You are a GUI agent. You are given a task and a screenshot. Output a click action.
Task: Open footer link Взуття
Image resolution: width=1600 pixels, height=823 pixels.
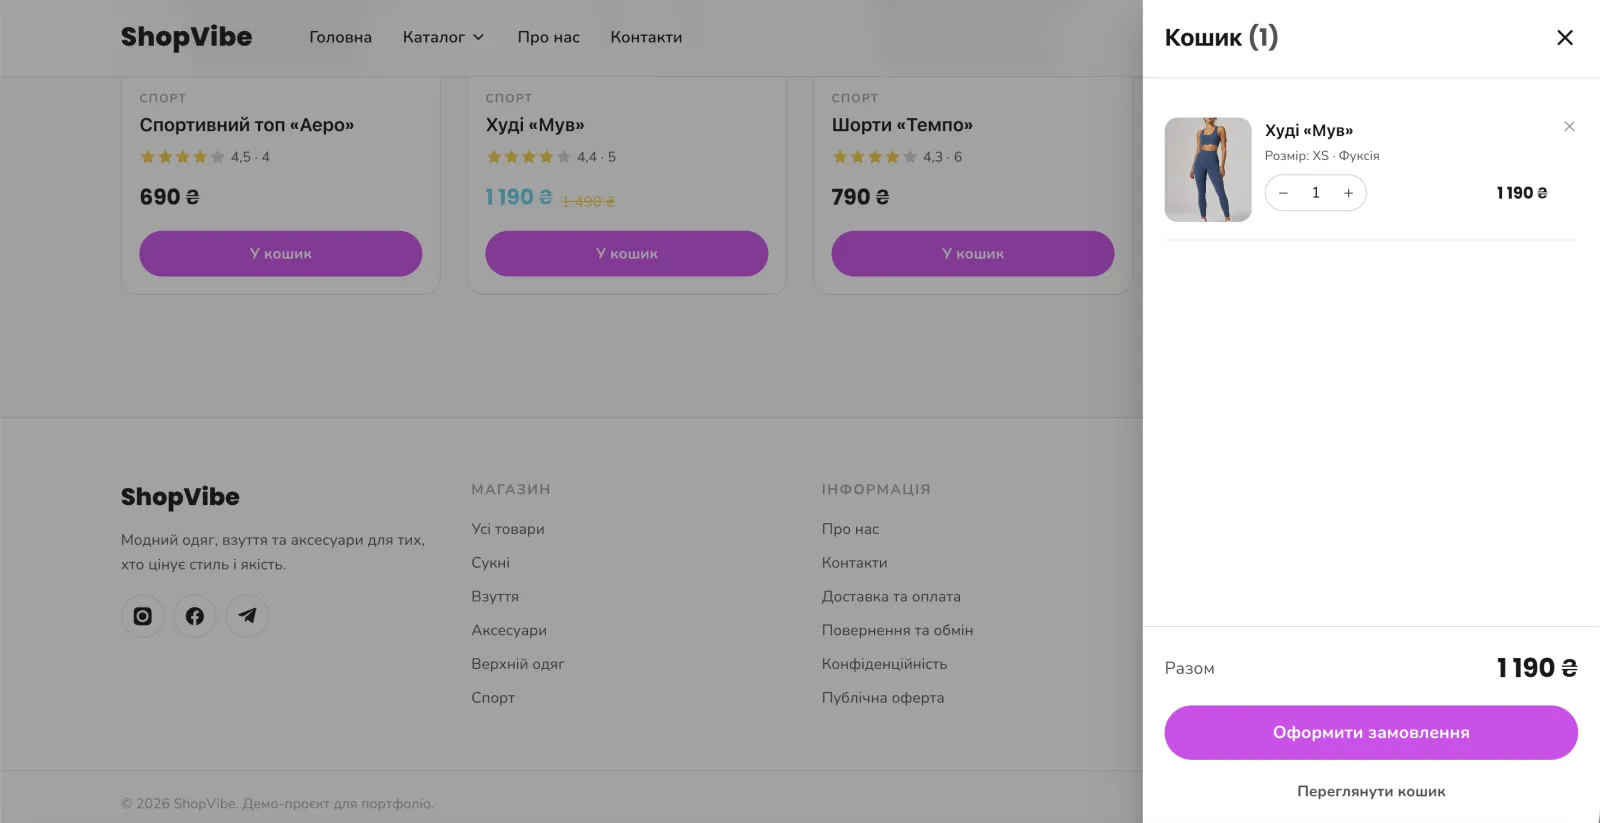tap(495, 597)
